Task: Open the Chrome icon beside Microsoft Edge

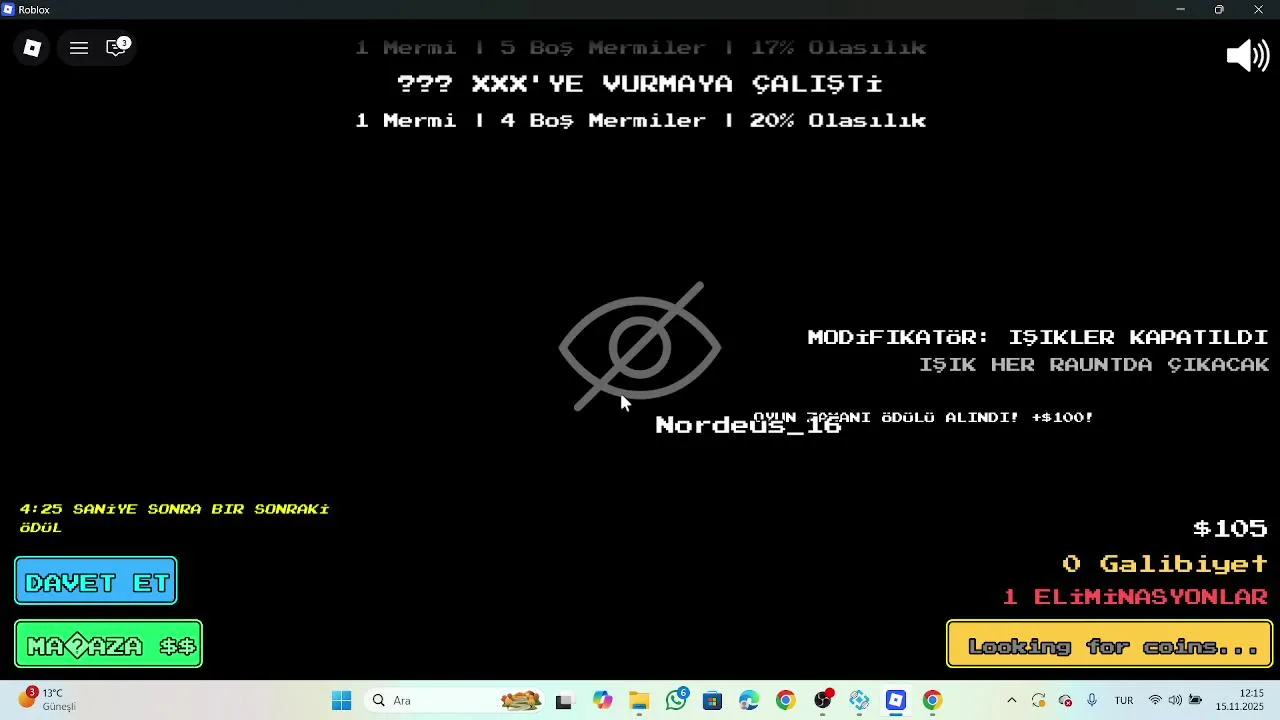Action: click(x=786, y=701)
